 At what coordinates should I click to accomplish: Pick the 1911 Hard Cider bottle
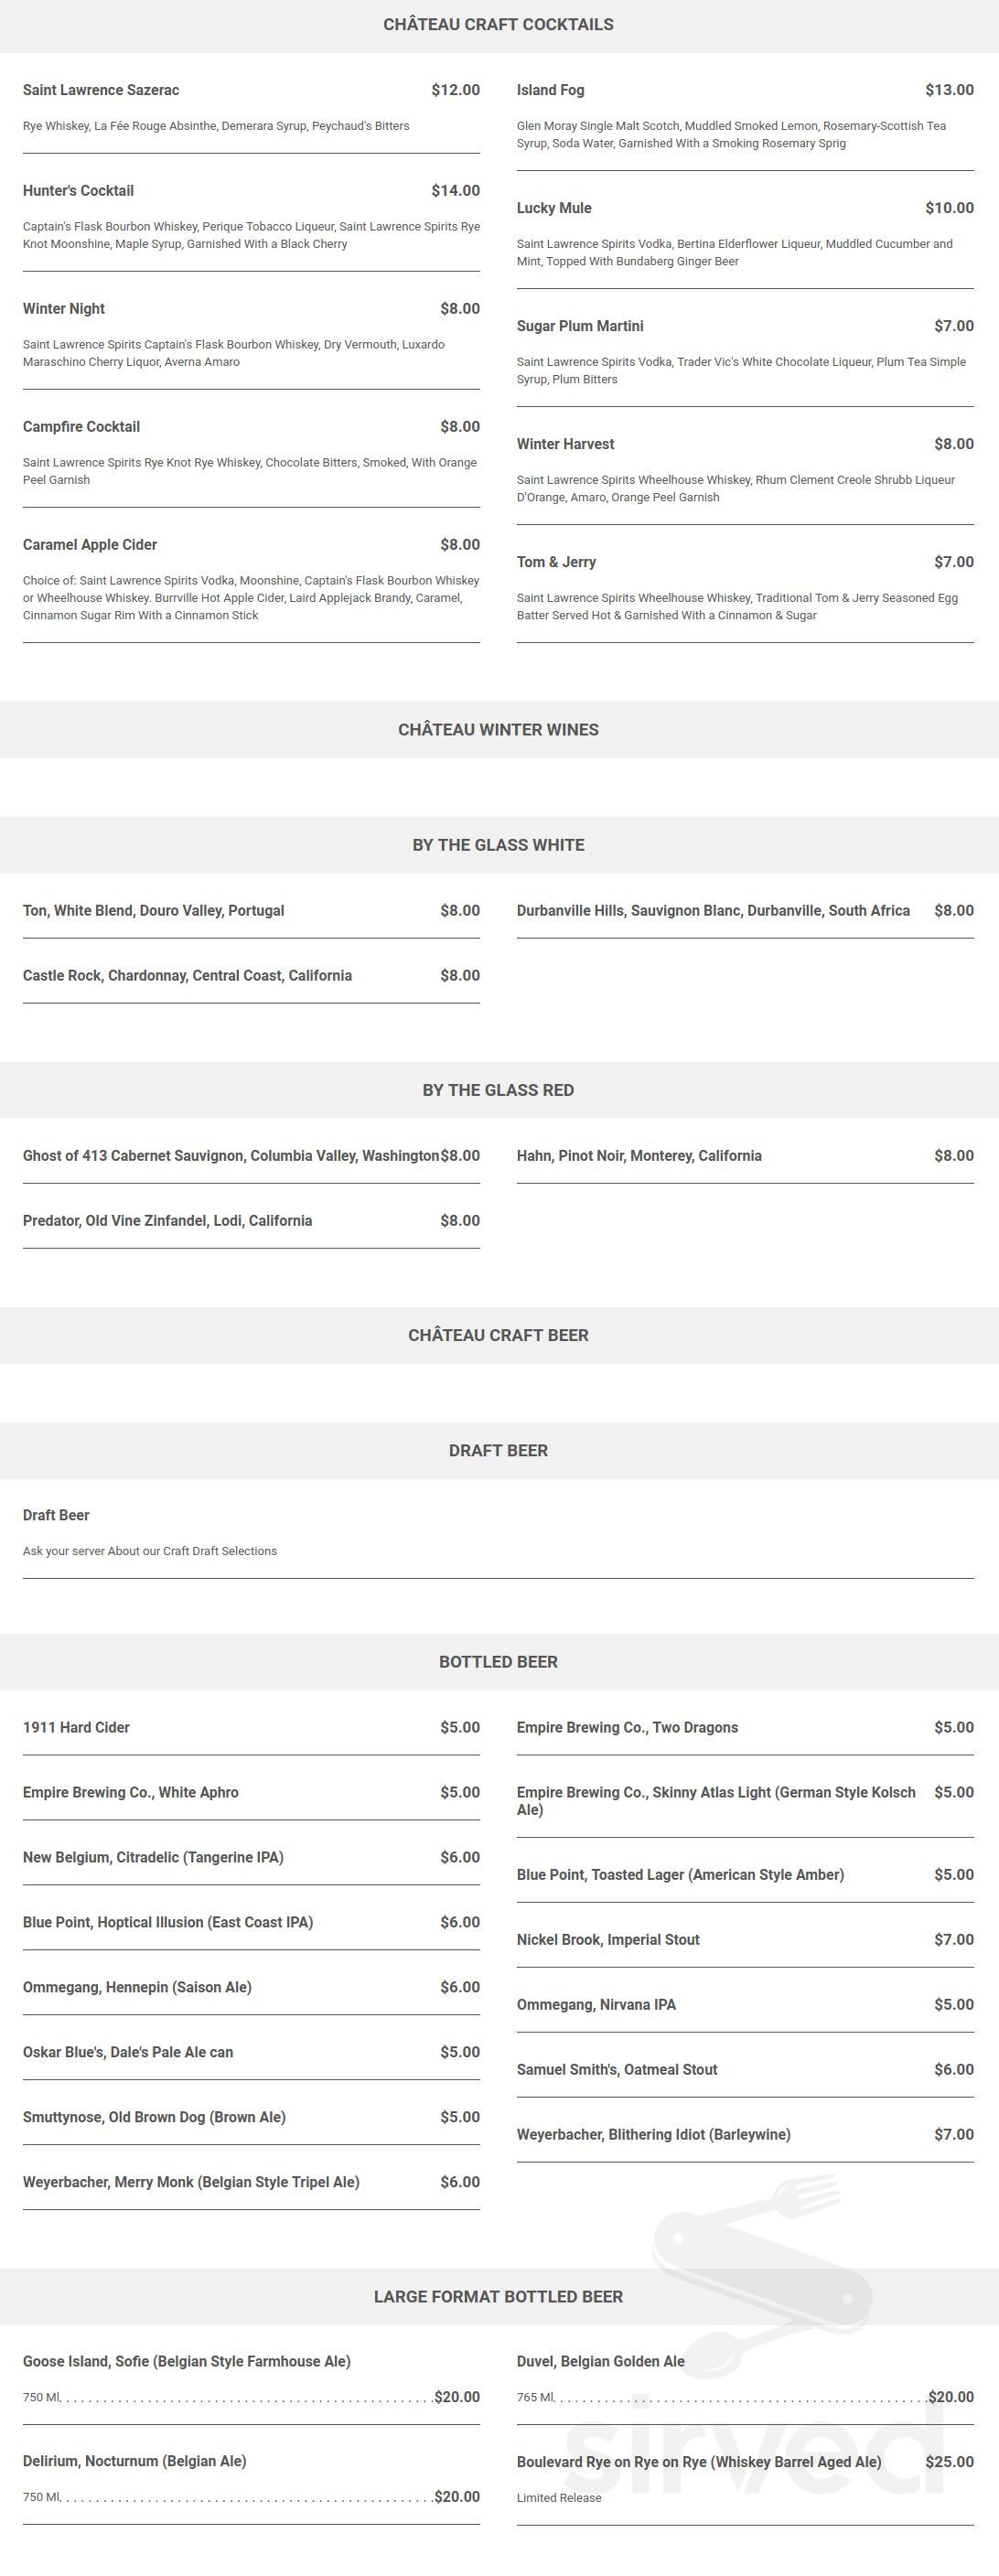[x=76, y=1727]
